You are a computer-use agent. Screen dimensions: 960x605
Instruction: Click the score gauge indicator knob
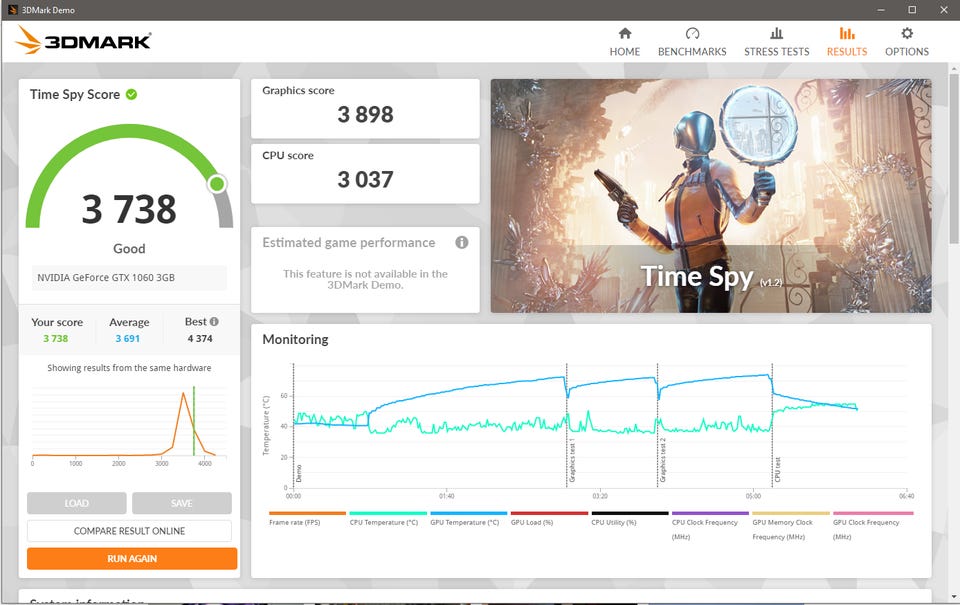[x=217, y=184]
